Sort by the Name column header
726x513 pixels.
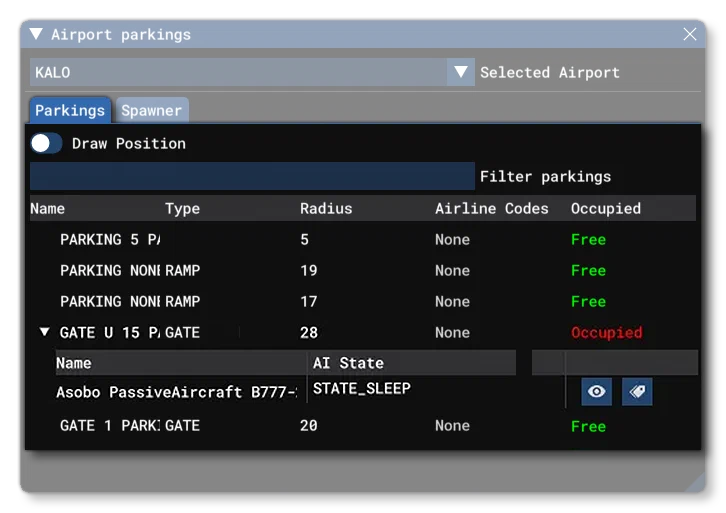click(x=48, y=208)
